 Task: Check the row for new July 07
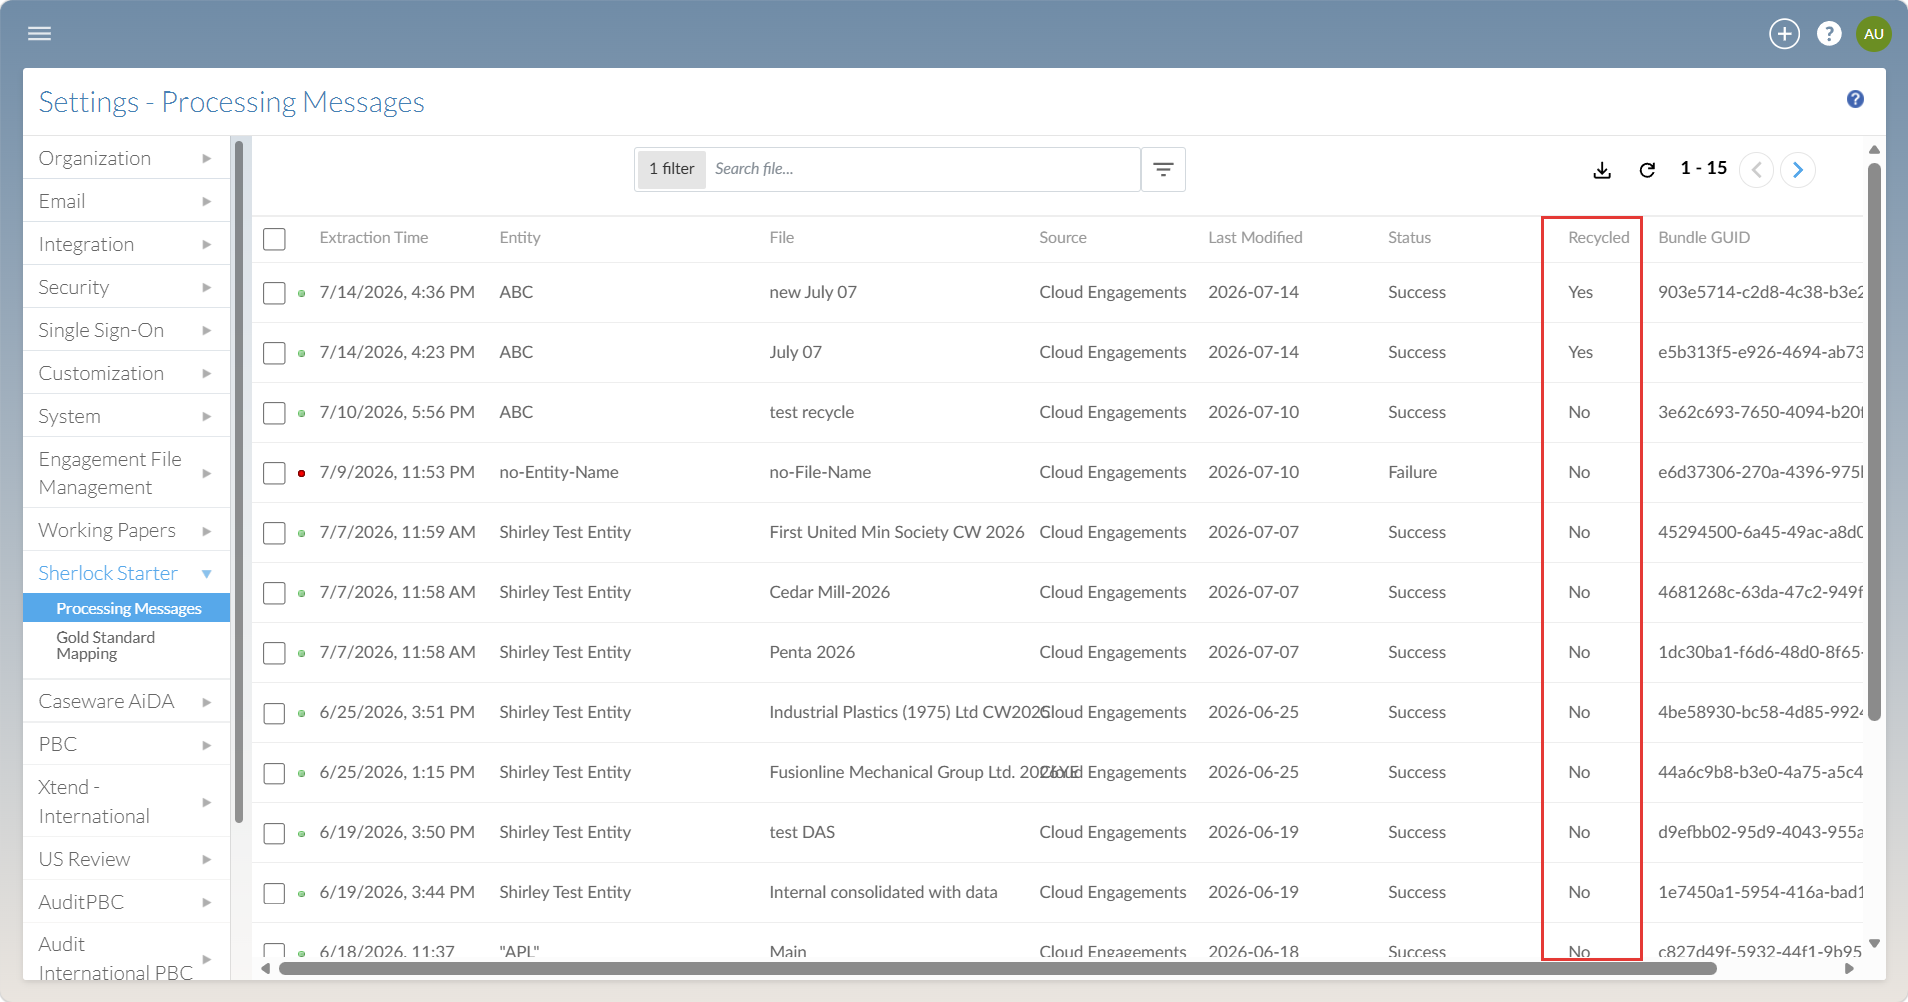click(x=274, y=293)
